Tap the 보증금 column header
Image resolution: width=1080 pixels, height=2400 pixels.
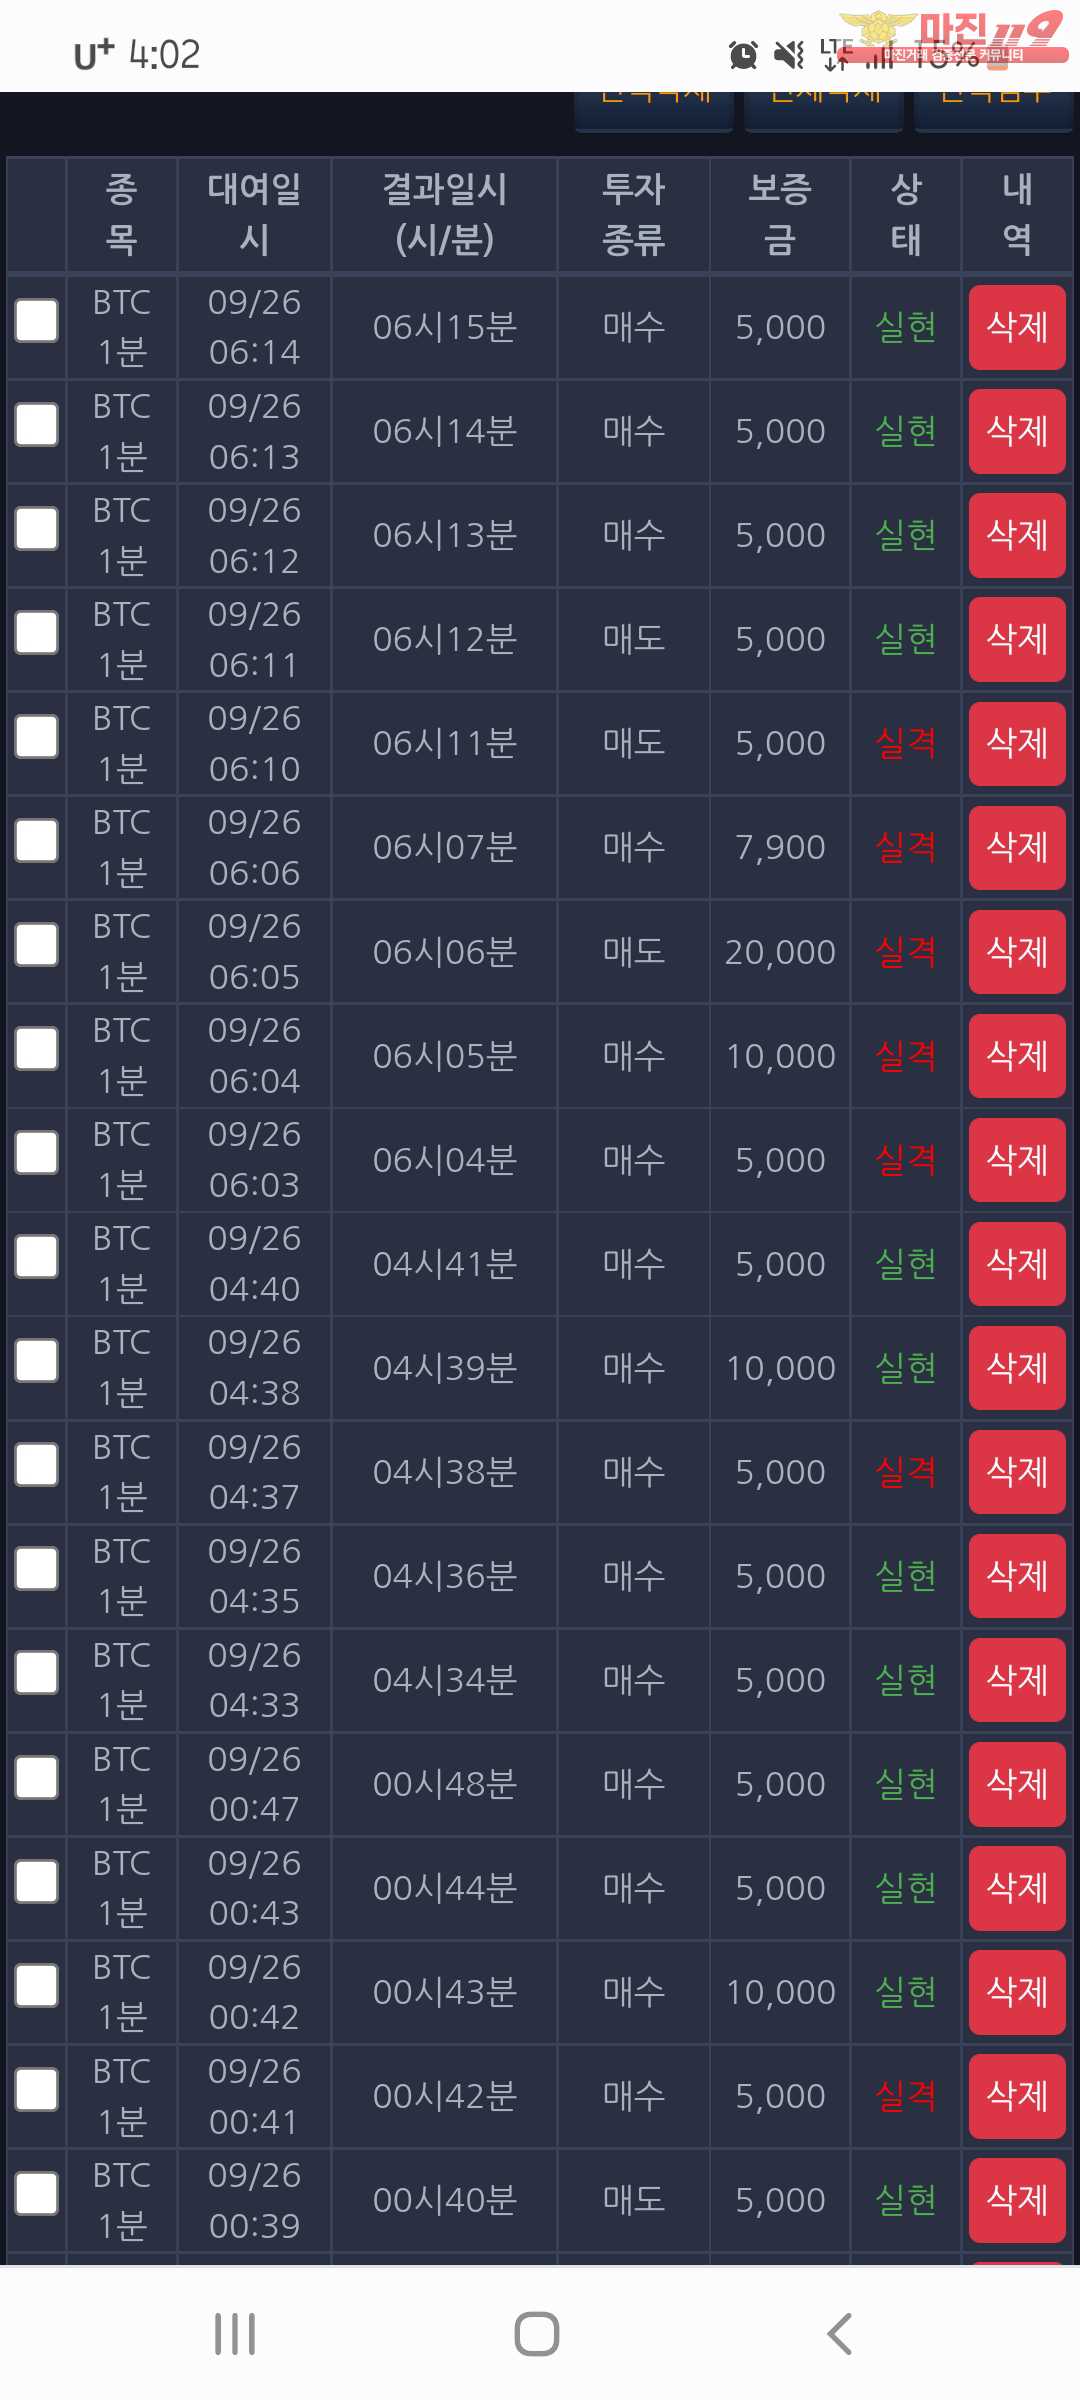779,214
